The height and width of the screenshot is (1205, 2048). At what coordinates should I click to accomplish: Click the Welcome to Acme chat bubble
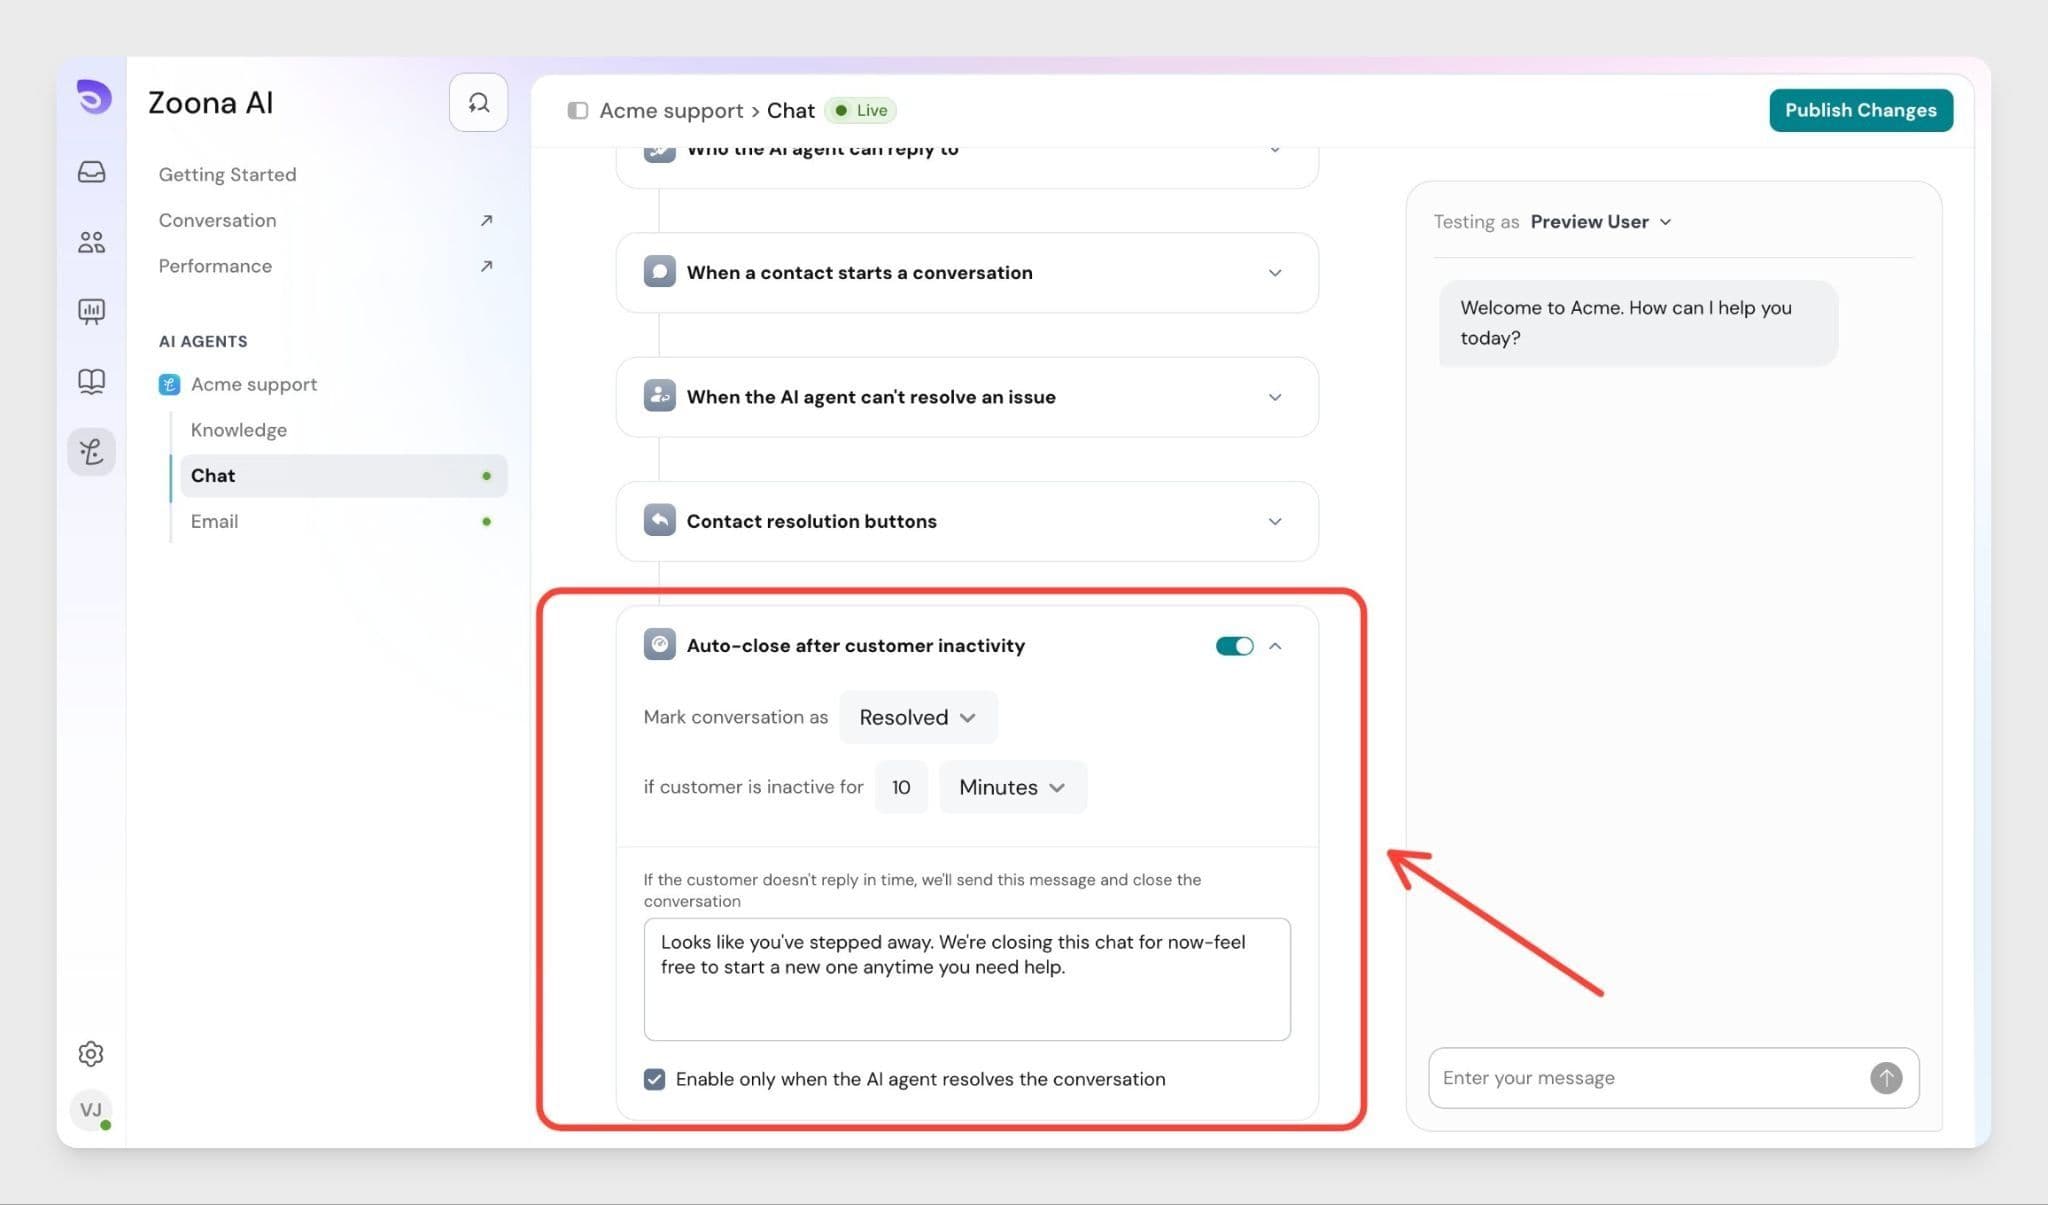tap(1638, 323)
